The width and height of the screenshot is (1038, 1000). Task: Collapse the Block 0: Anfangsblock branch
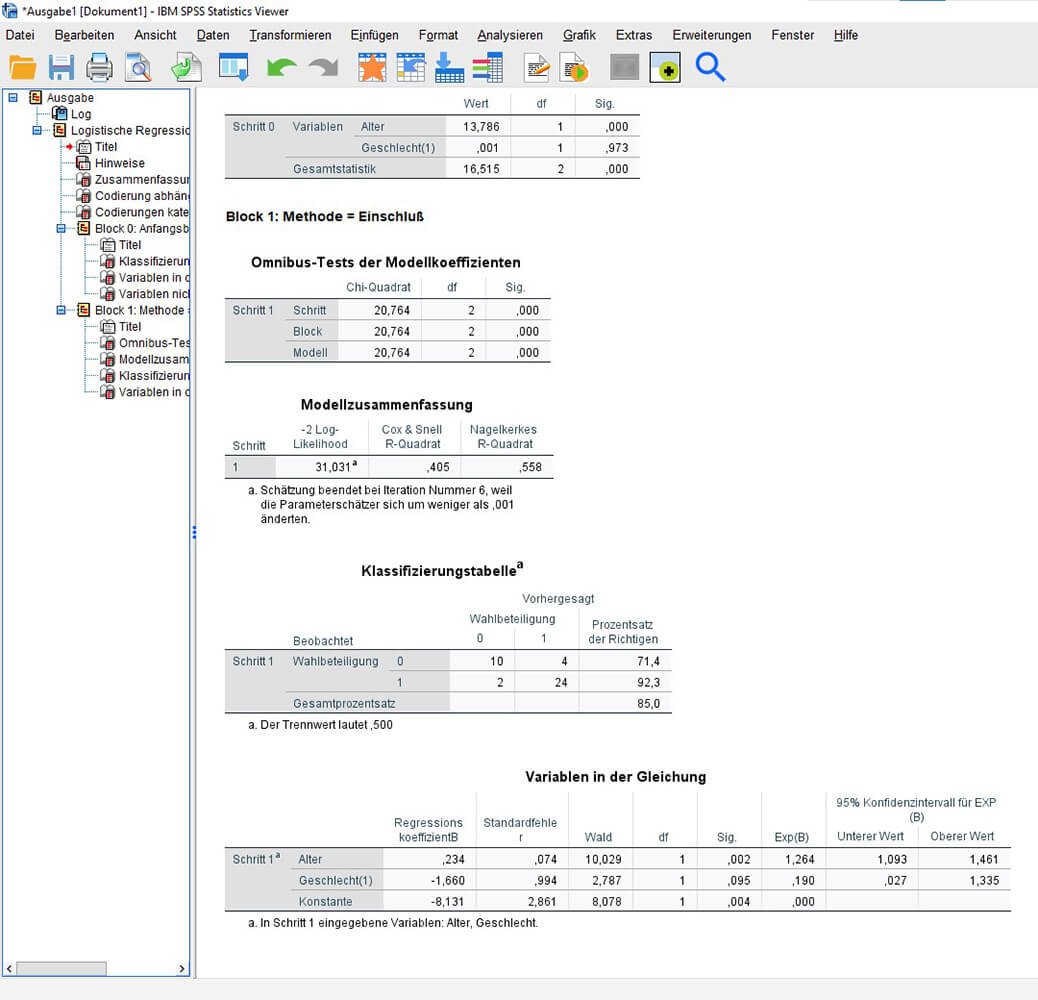[x=61, y=228]
